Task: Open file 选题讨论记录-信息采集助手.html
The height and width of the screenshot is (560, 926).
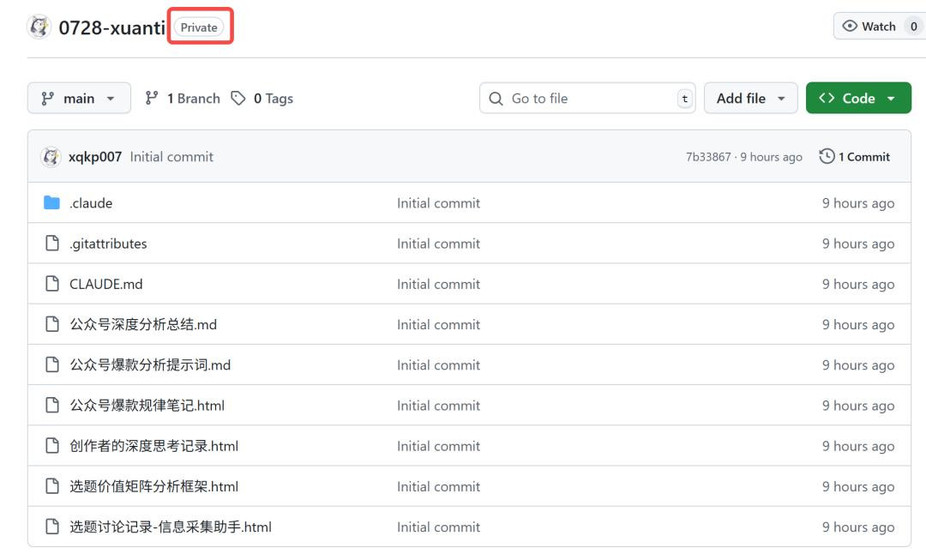Action: pyautogui.click(x=171, y=527)
